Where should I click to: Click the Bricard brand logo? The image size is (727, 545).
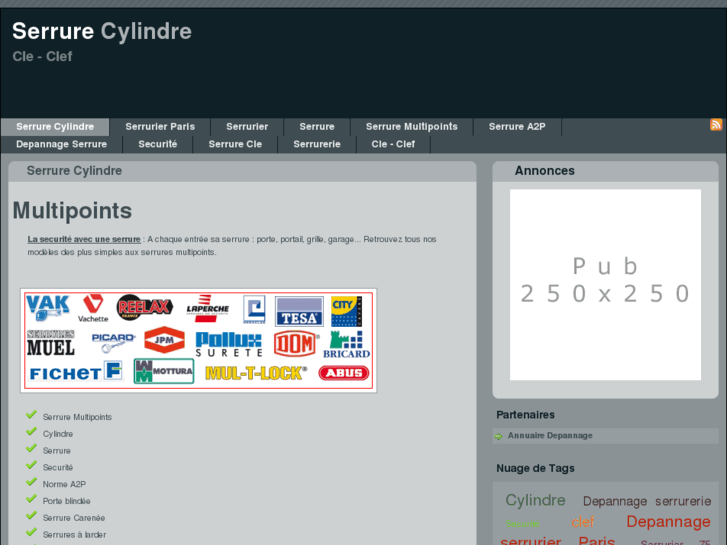[346, 344]
